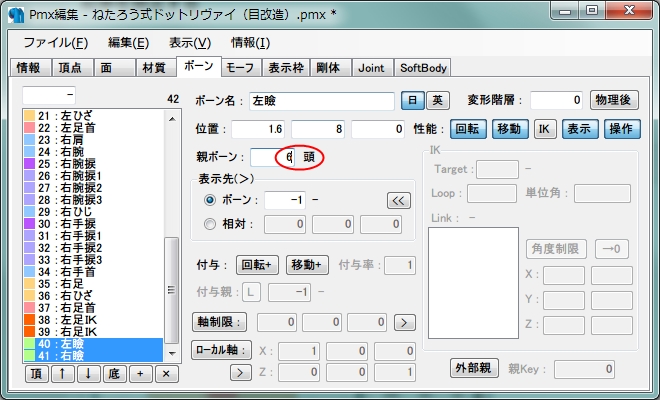The width and height of the screenshot is (660, 400).
Task: Select bone 25 : 右腕捩 in list
Action: pos(93,164)
